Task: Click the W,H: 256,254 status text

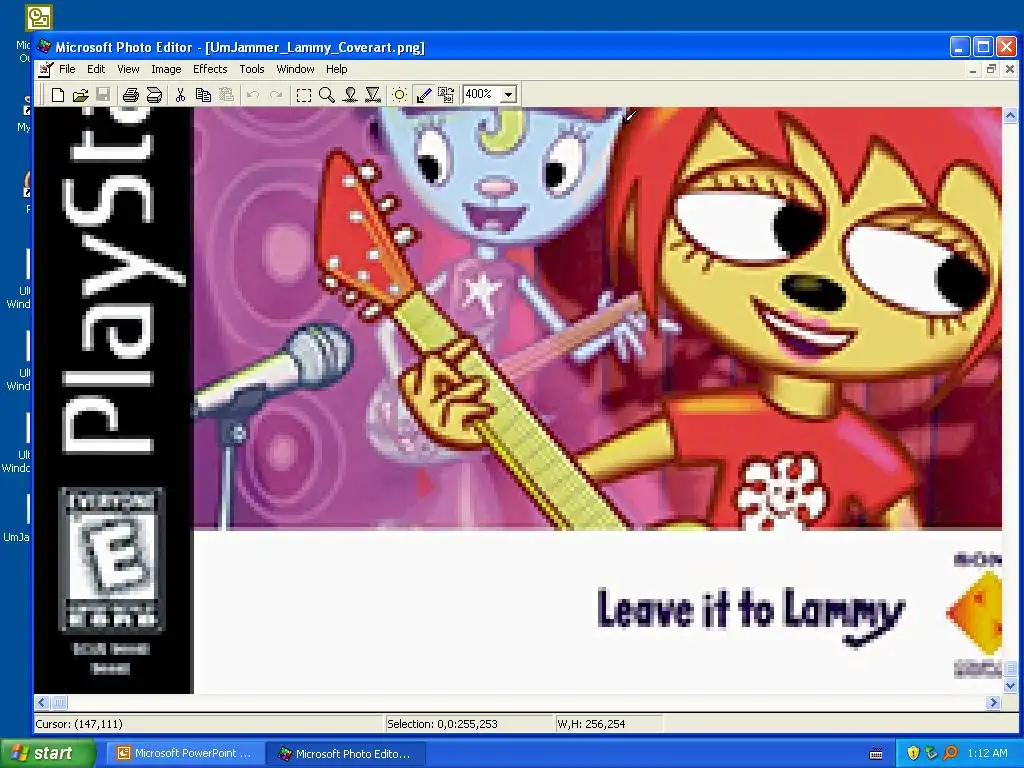Action: tap(591, 724)
